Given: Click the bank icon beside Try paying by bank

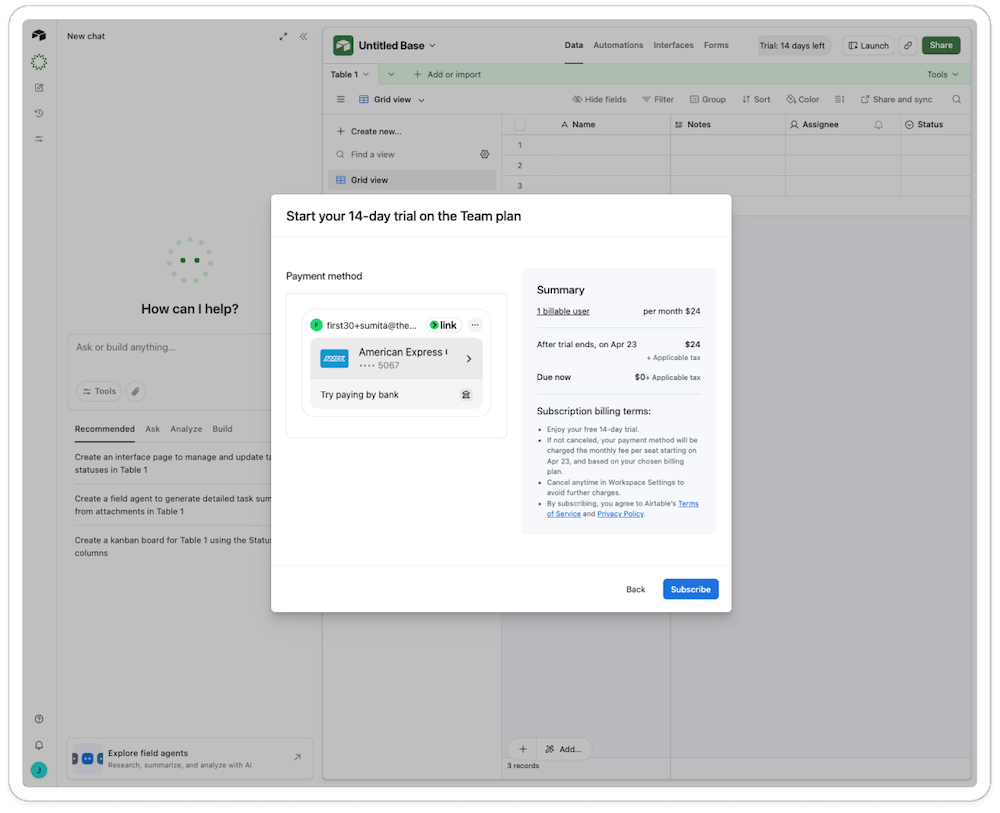Looking at the screenshot, I should 466,395.
